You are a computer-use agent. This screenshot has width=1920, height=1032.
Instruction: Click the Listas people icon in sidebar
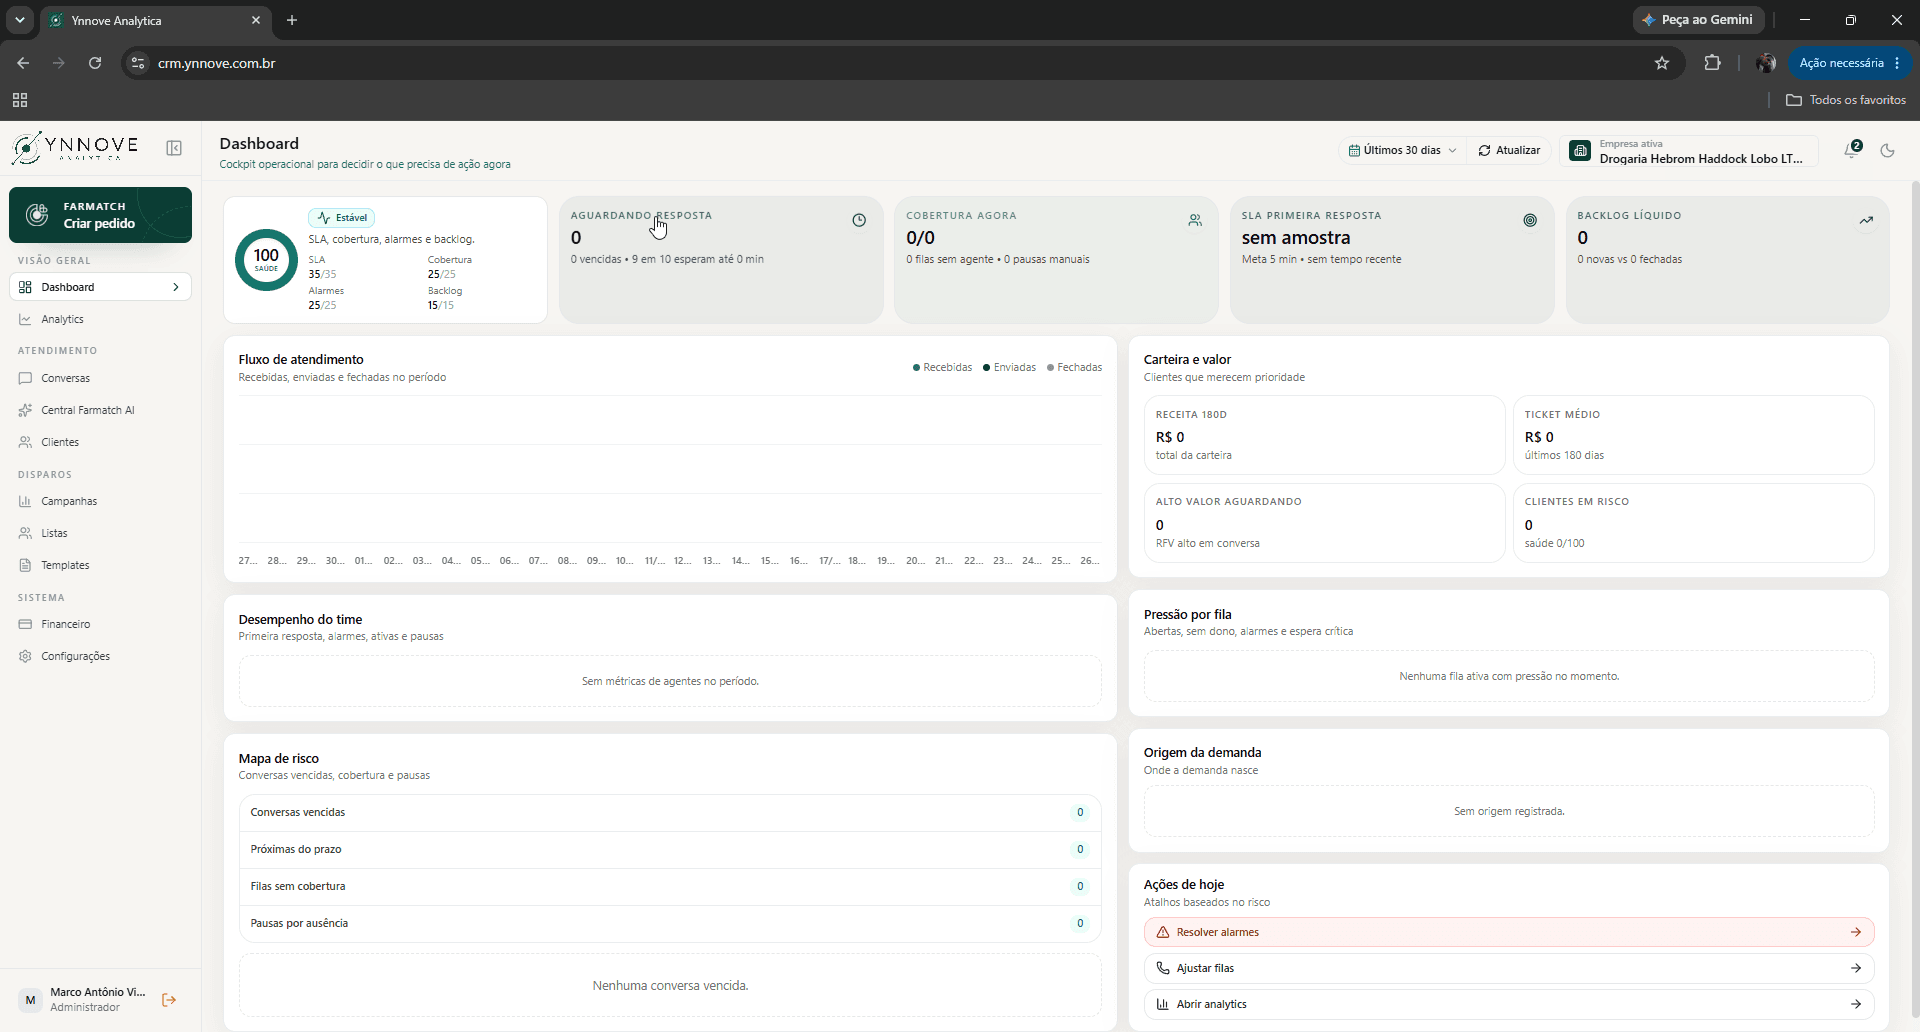[x=25, y=533]
